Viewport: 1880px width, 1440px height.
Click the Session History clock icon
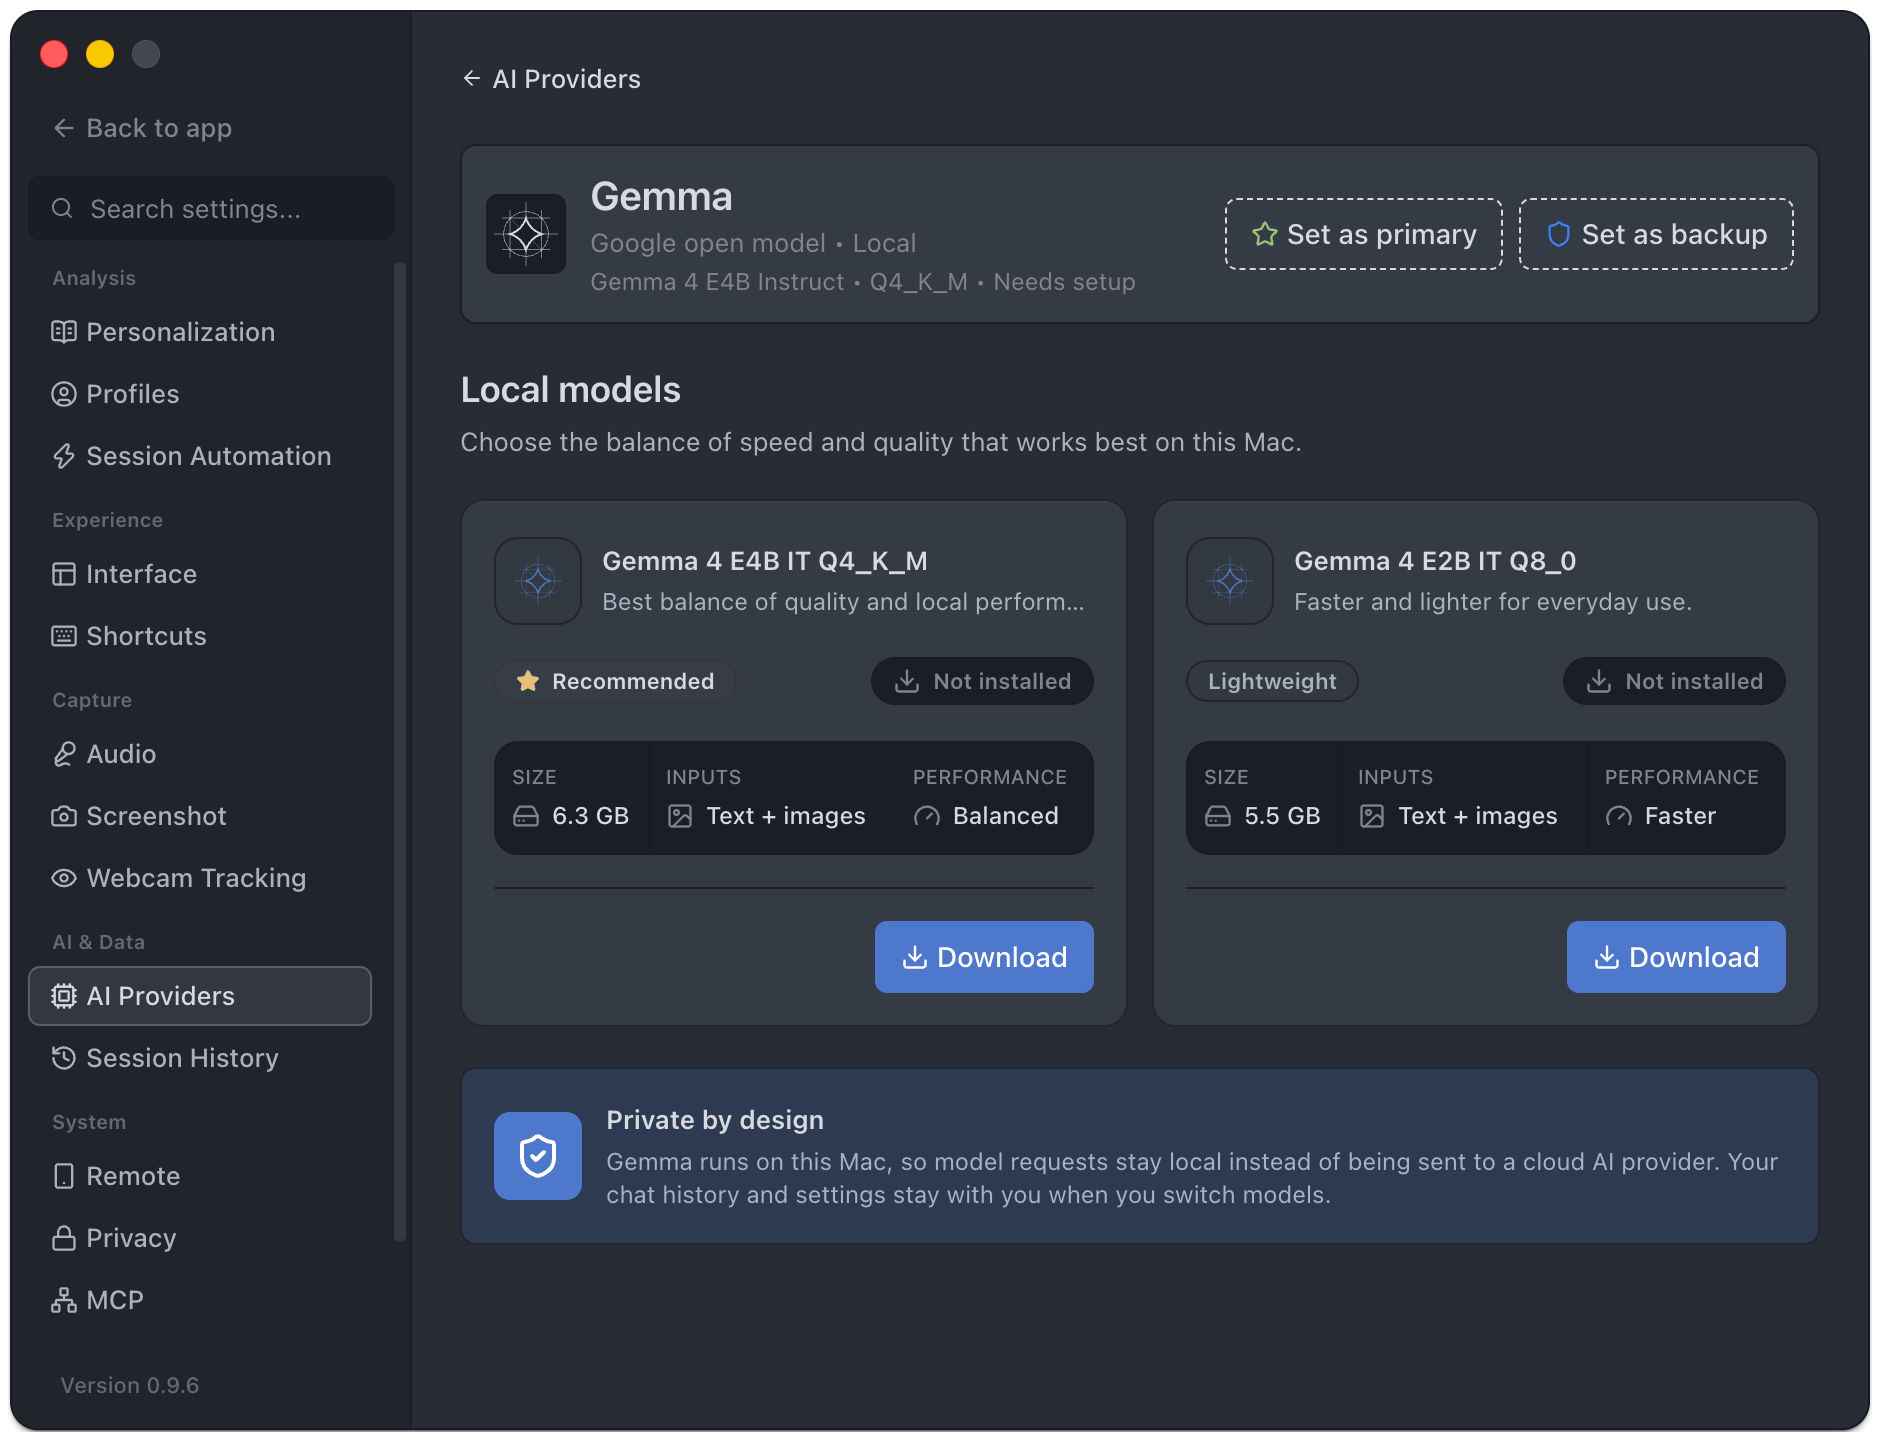(64, 1058)
